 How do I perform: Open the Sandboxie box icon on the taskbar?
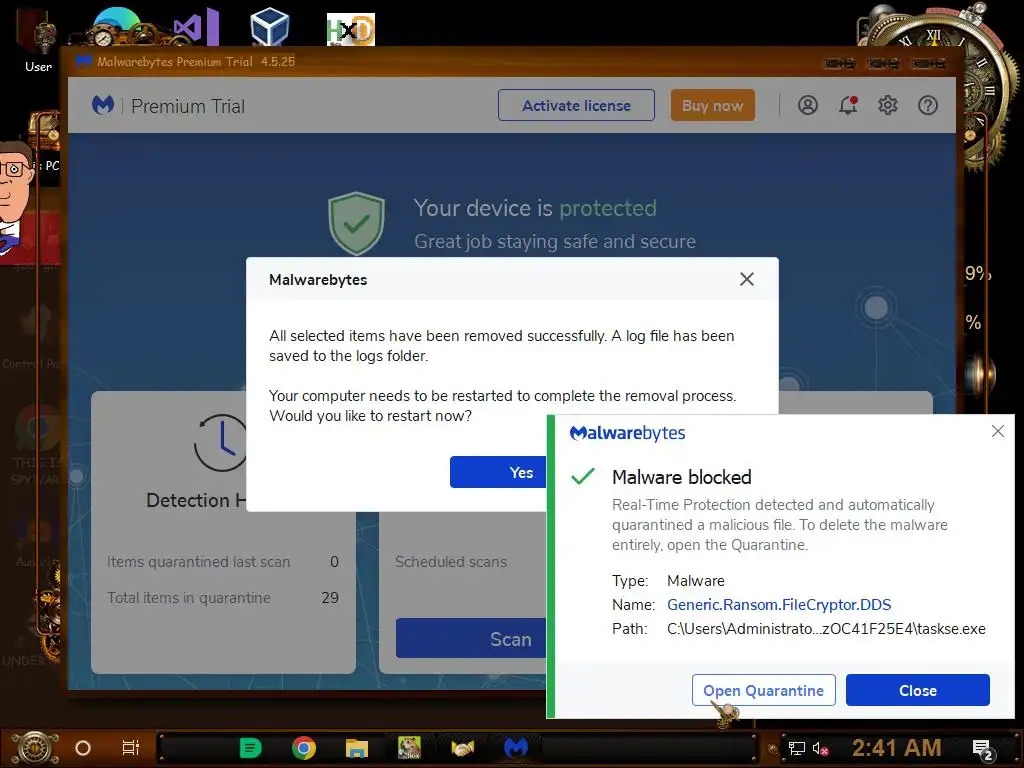[409, 748]
